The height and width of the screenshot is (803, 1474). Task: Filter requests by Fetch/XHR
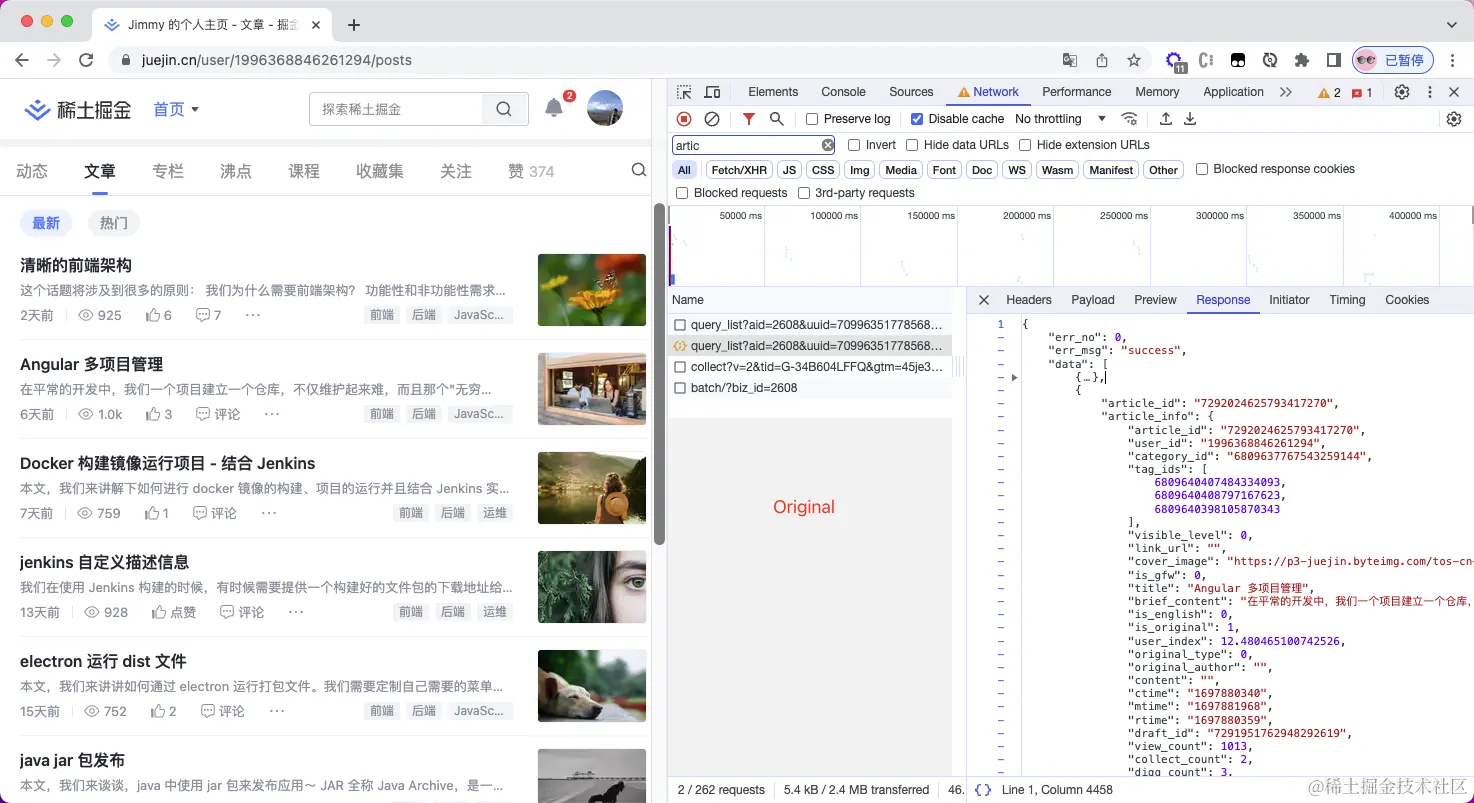(x=740, y=170)
